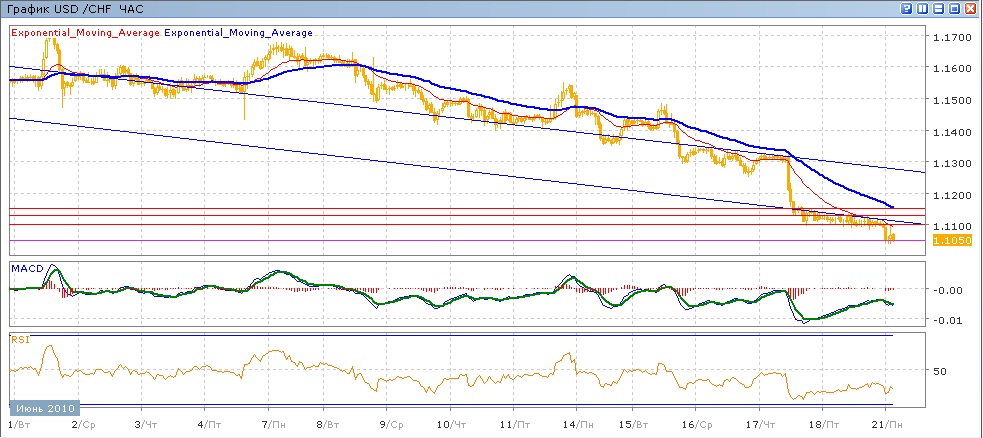
Task: Click the help question mark icon
Action: [x=906, y=8]
